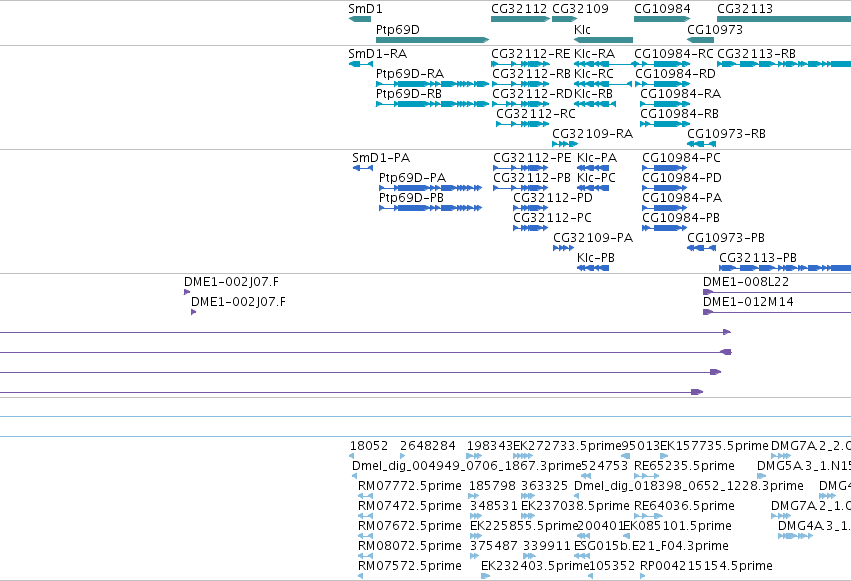Click the Ptp69D-RB transcript label

(x=409, y=94)
